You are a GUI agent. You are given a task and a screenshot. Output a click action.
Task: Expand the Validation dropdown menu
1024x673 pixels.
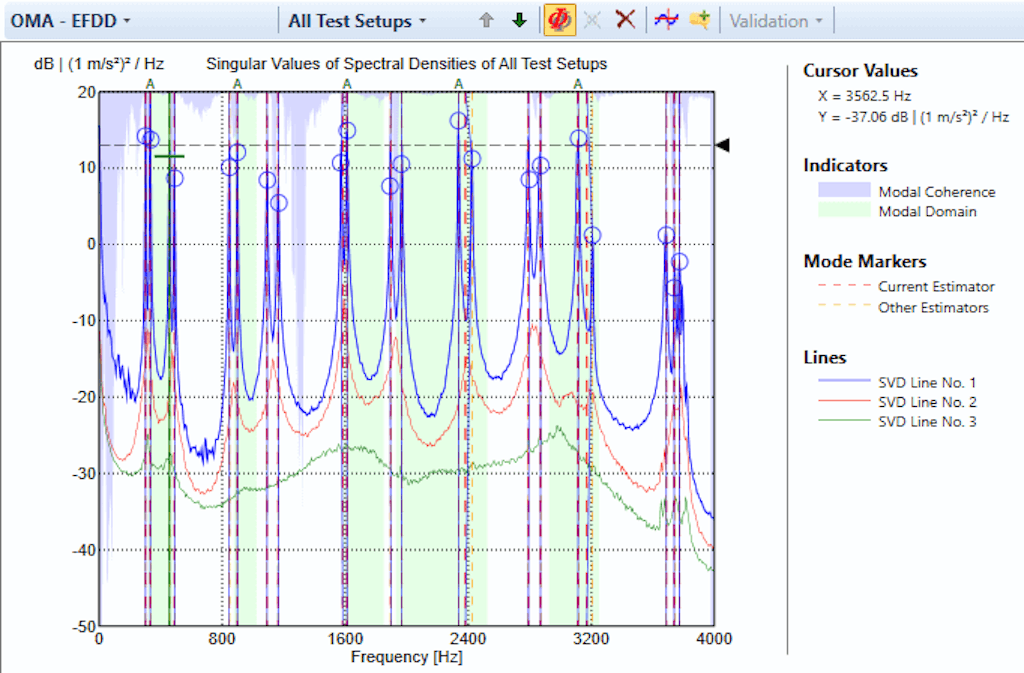776,21
